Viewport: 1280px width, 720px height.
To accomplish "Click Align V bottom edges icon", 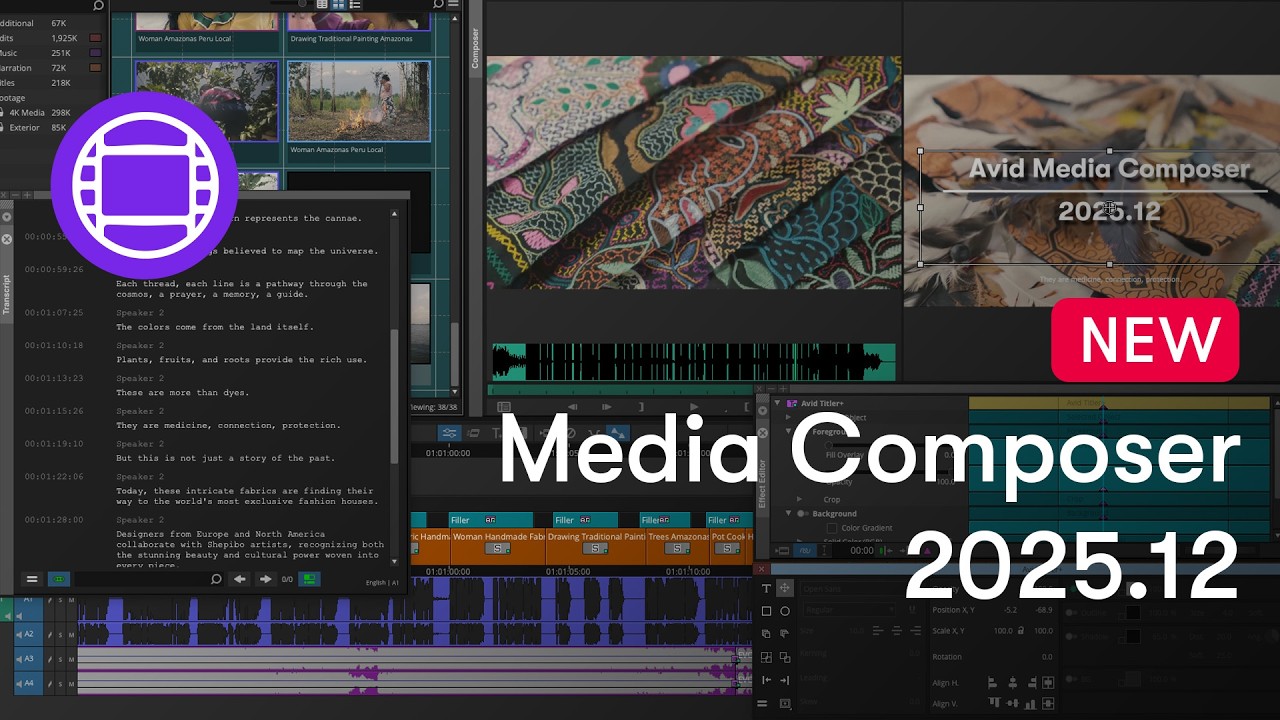I will [x=1030, y=704].
